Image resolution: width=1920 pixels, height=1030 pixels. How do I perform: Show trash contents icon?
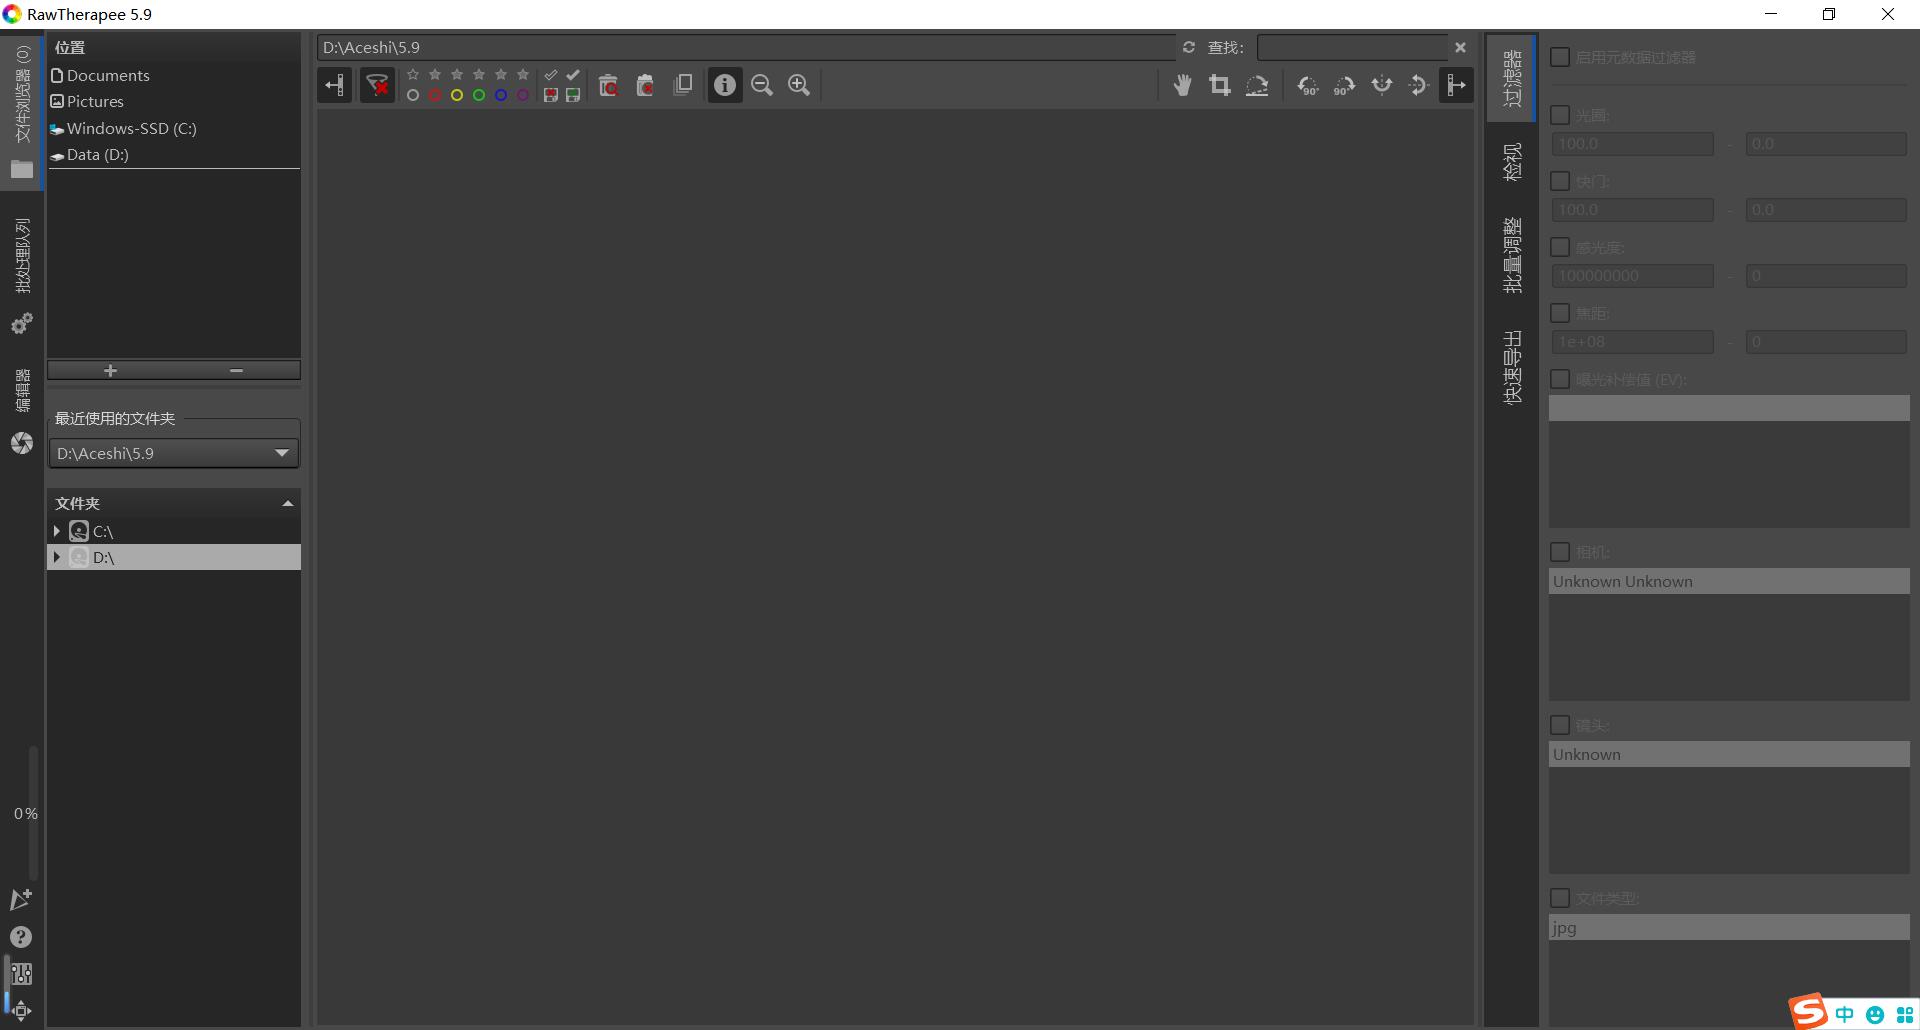point(608,86)
